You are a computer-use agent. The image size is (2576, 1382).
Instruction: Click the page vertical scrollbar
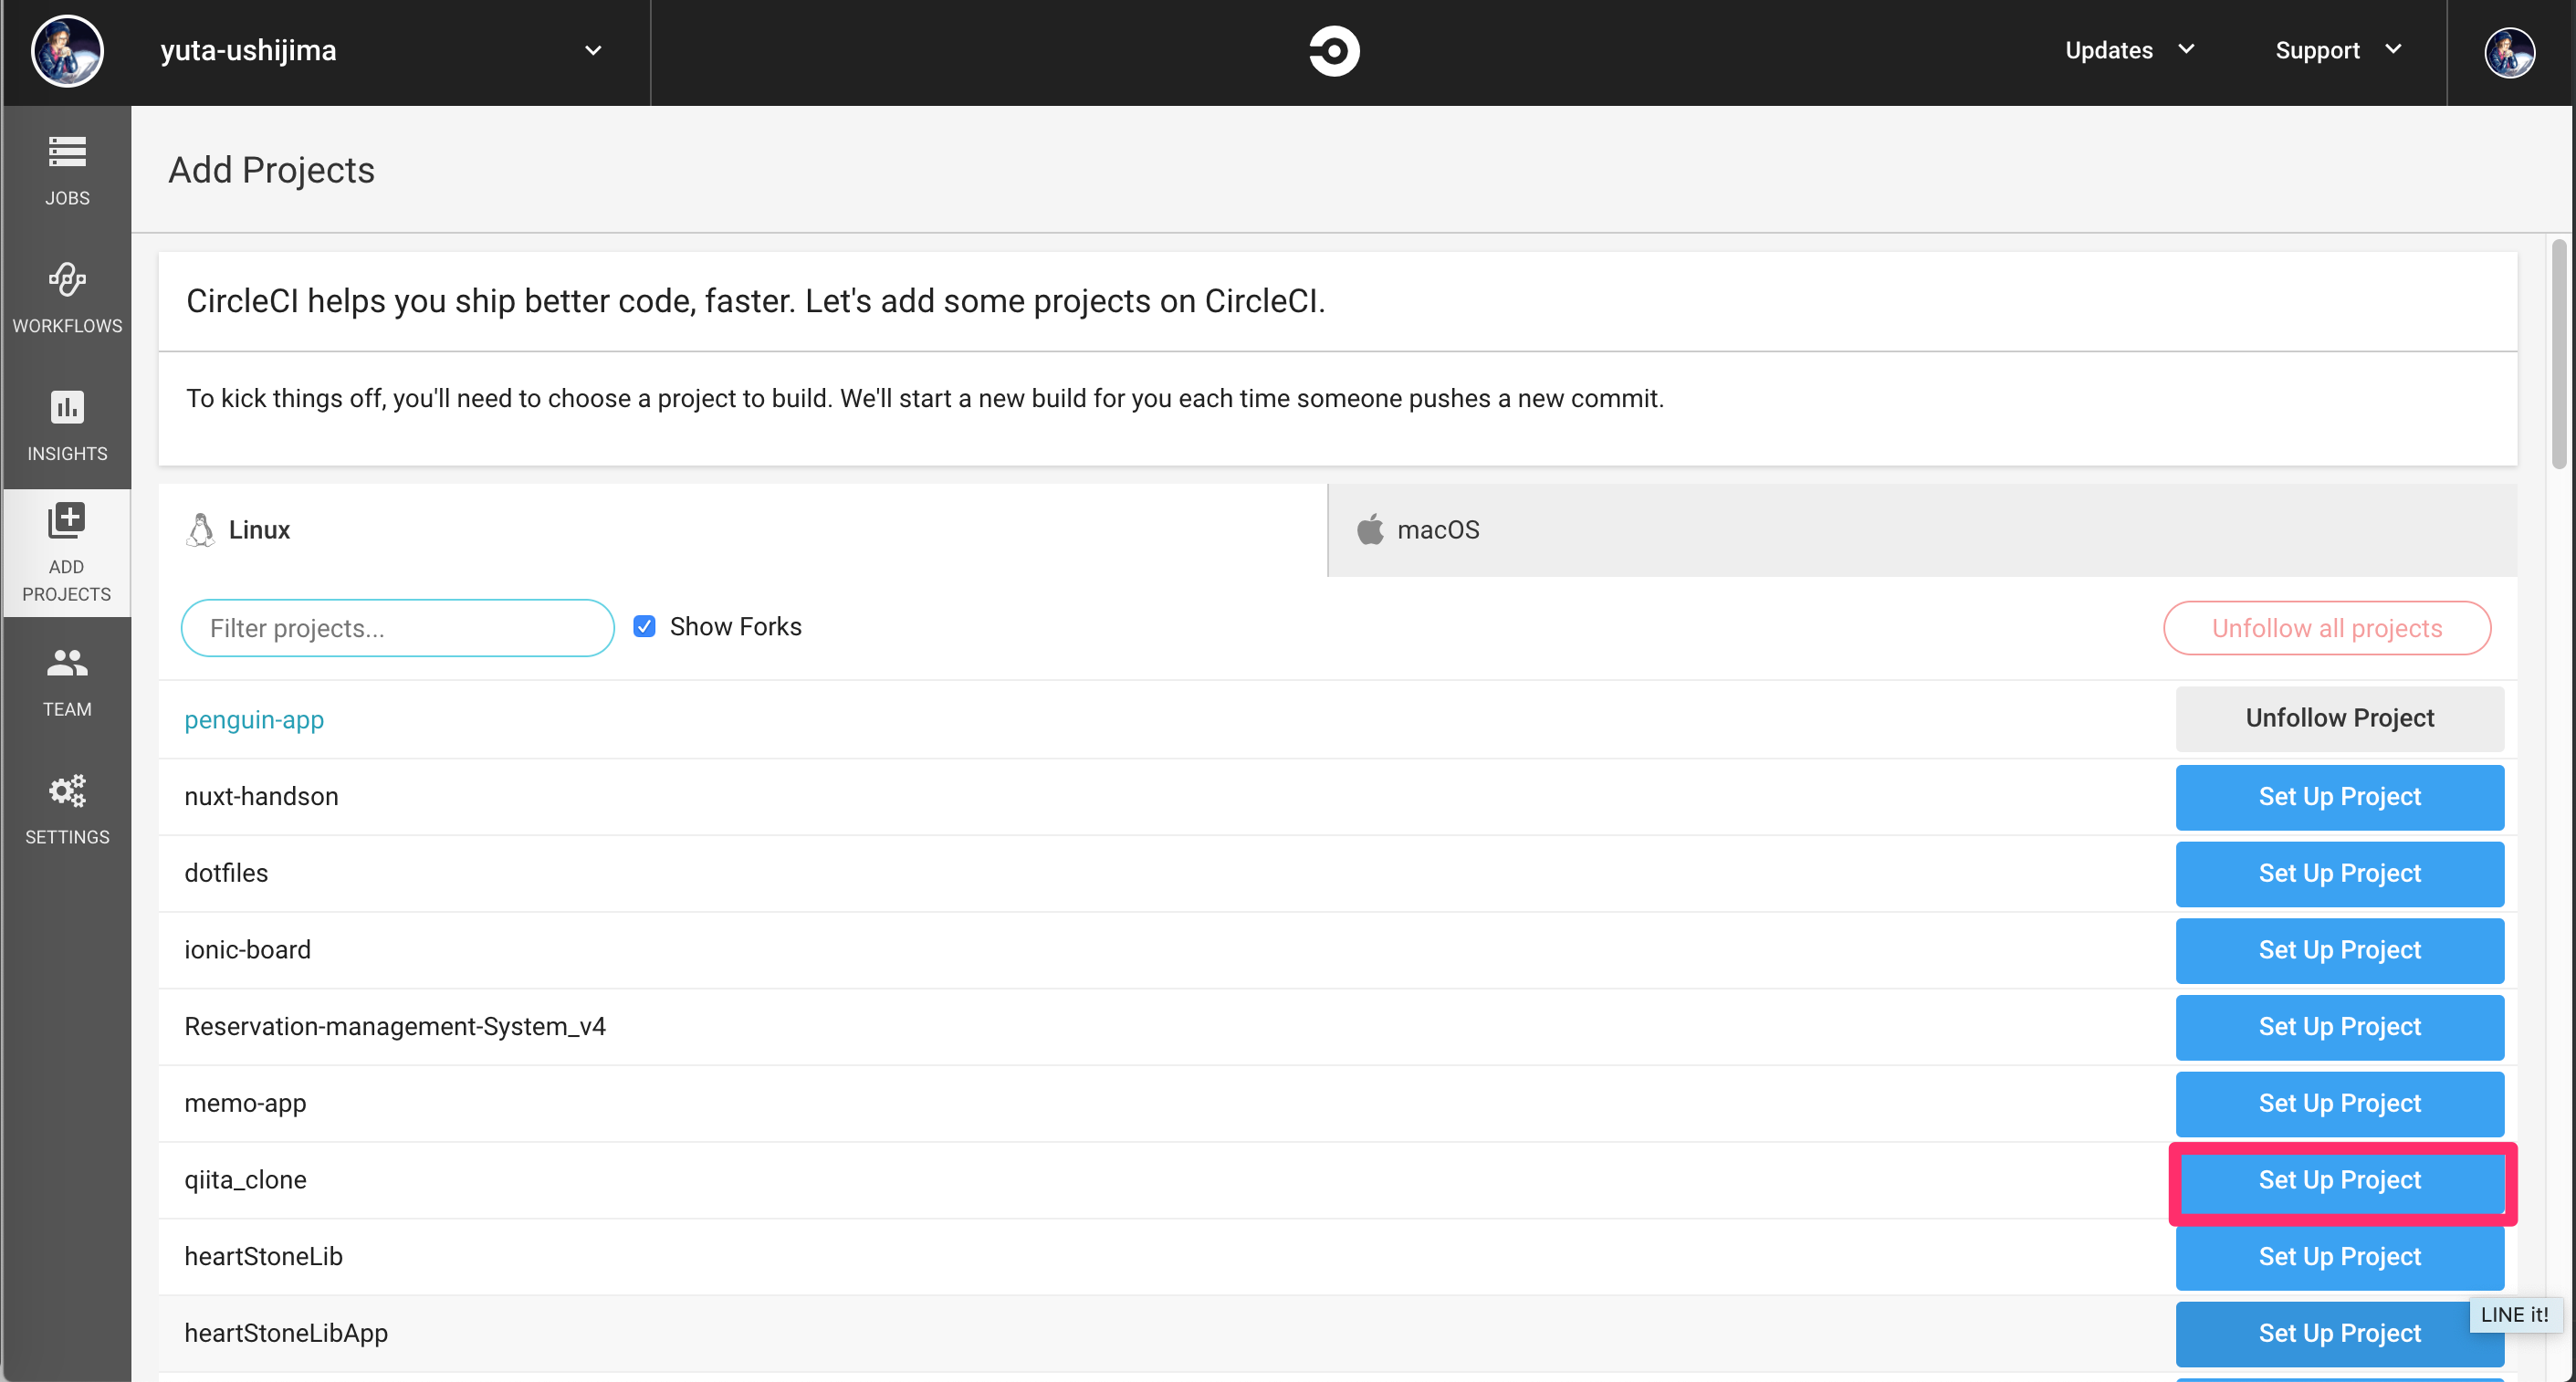pyautogui.click(x=2558, y=355)
